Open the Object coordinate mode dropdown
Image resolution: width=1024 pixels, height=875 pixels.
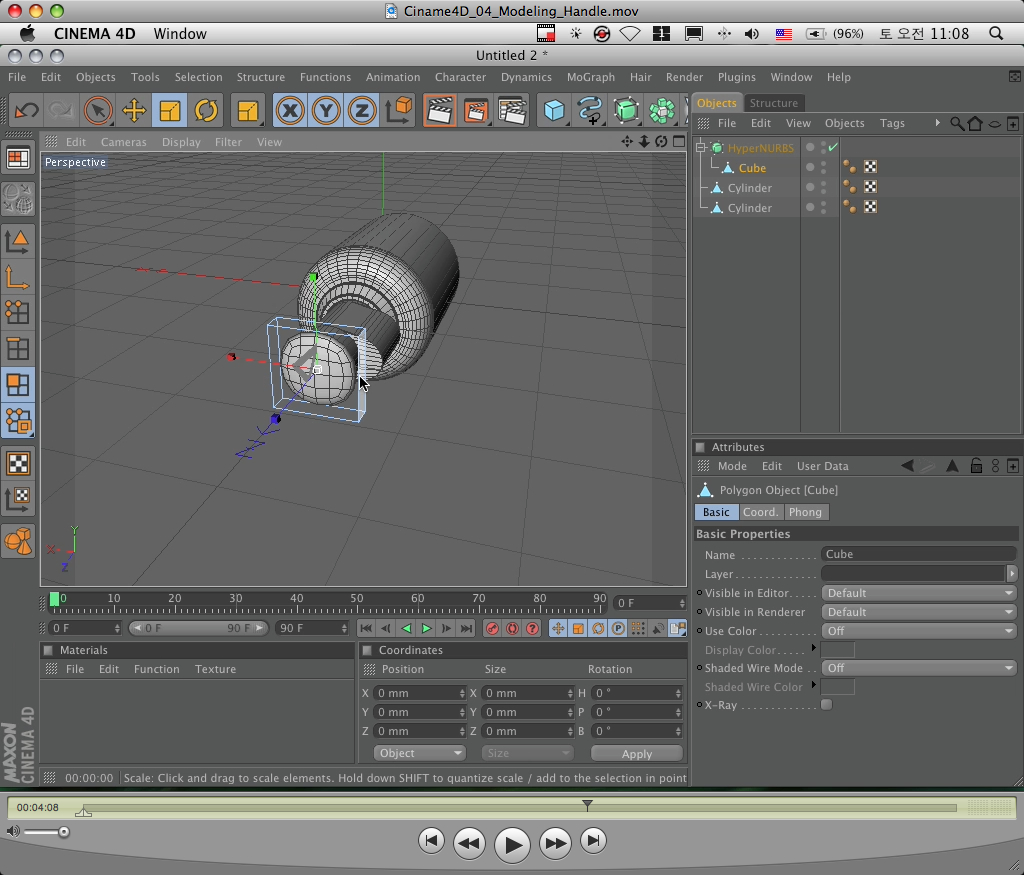click(x=419, y=753)
